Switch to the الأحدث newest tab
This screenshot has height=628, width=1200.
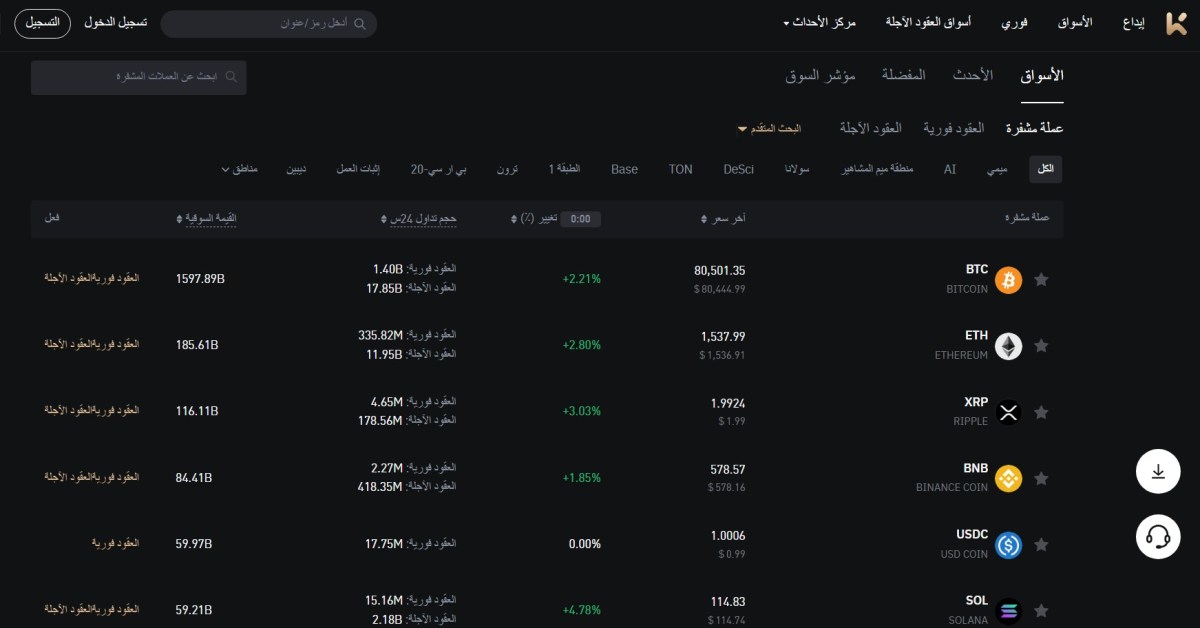973,76
